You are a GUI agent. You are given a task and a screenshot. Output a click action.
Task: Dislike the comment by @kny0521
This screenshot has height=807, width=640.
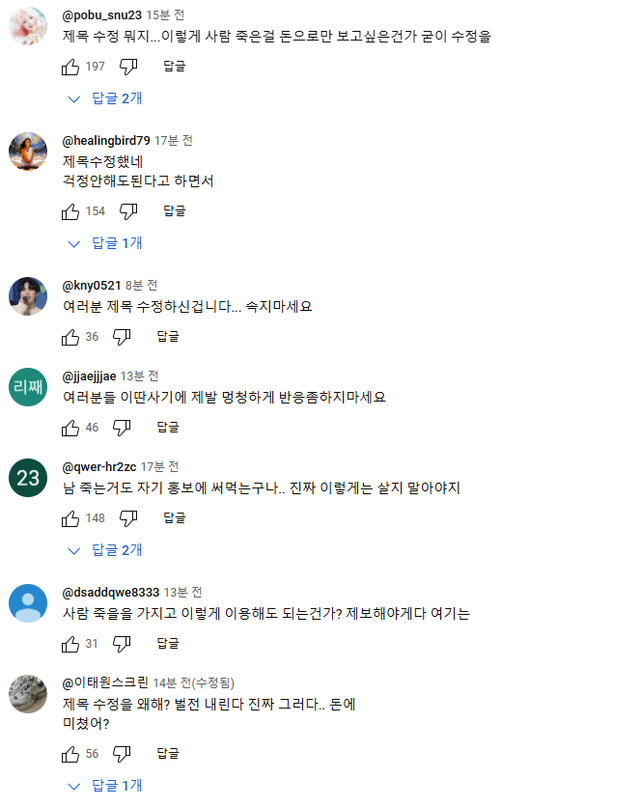point(122,337)
